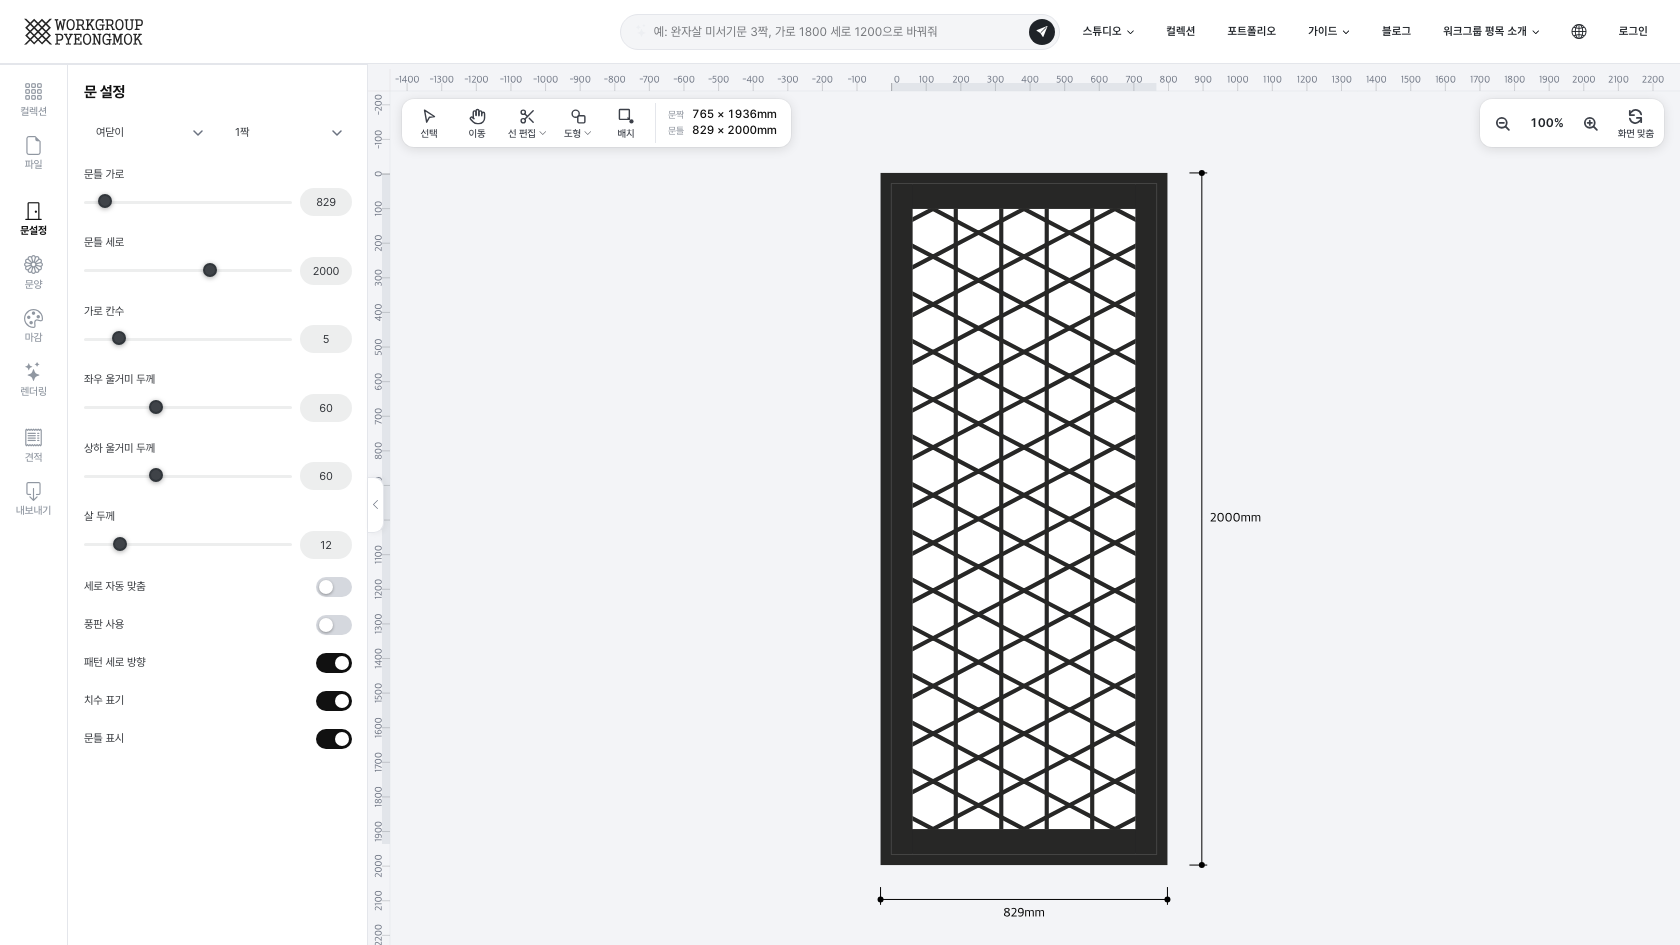Enable the 풍판 사용 toggle
The image size is (1680, 945).
(x=334, y=625)
